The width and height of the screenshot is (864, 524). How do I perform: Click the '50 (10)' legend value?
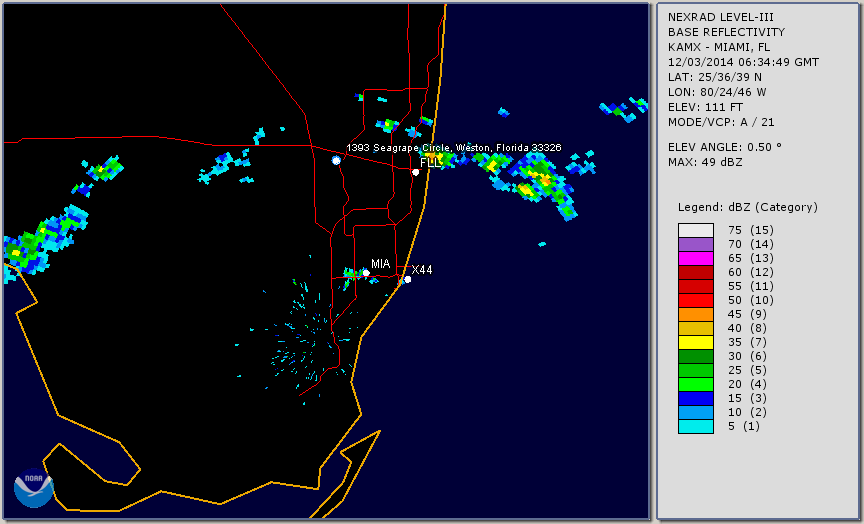750,300
